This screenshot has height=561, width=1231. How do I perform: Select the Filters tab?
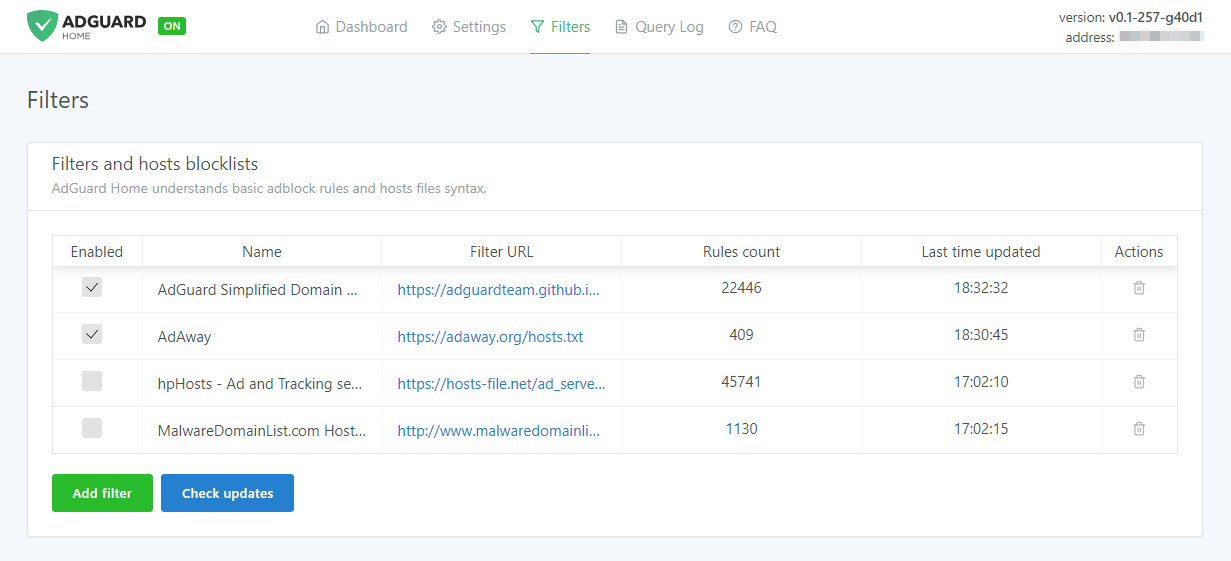click(x=560, y=27)
